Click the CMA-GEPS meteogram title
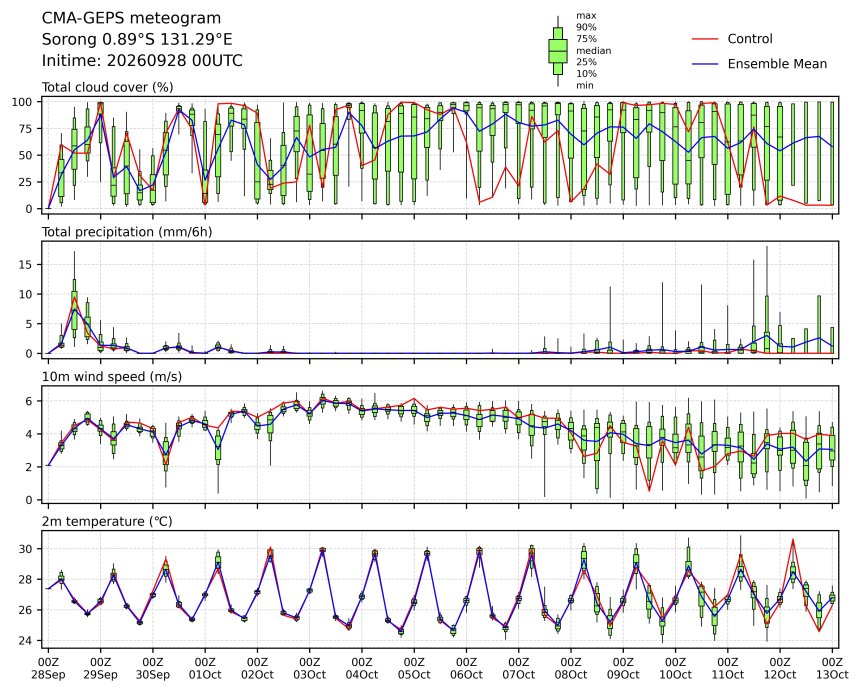 click(132, 18)
